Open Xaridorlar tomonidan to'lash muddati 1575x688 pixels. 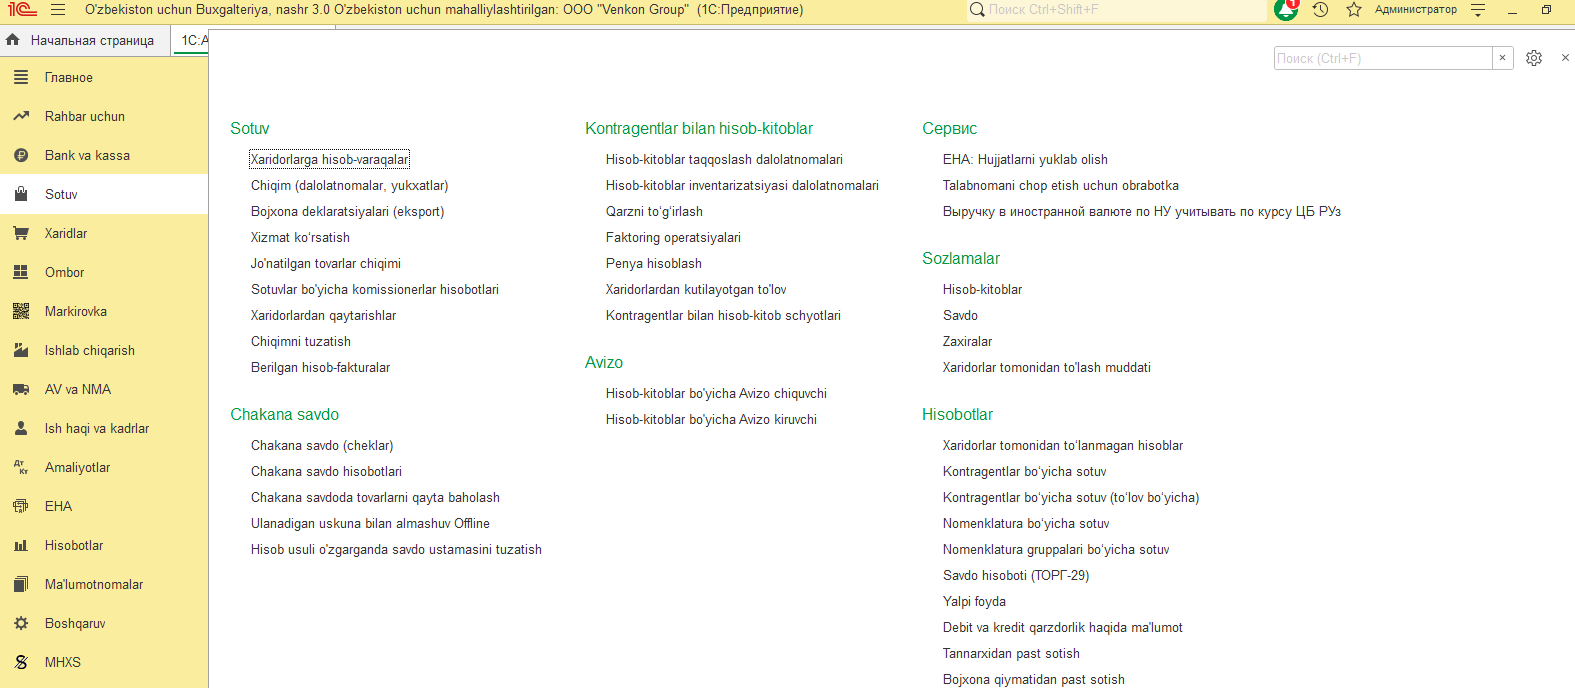pos(1046,367)
